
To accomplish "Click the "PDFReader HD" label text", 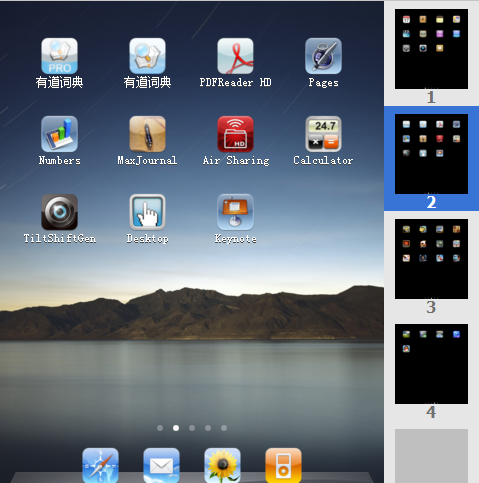I will 235,82.
